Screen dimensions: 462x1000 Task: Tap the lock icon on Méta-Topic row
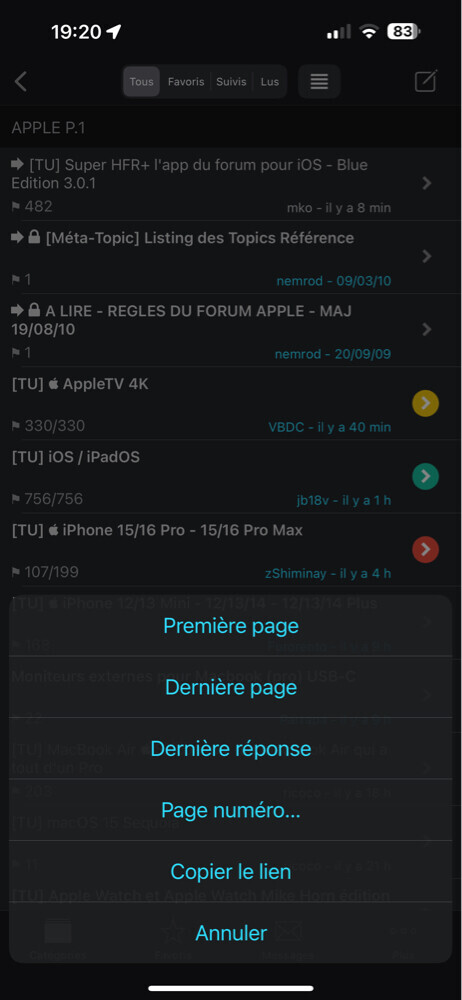[35, 238]
